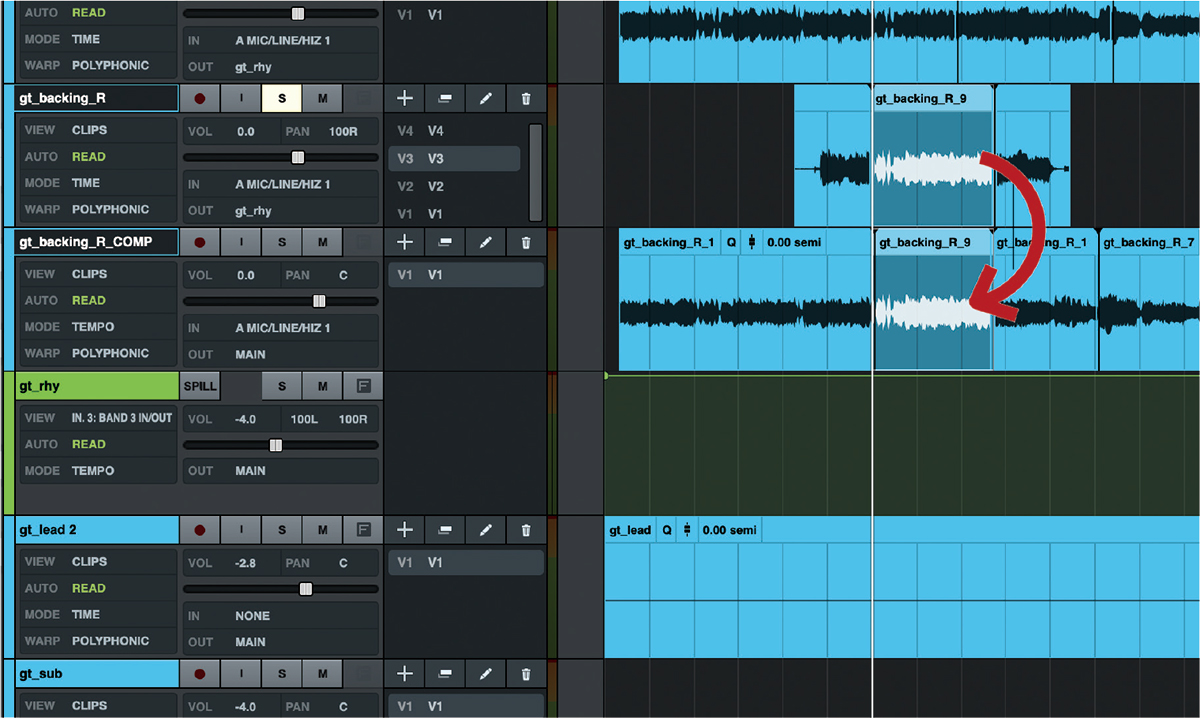Image resolution: width=1200 pixels, height=718 pixels.
Task: Click the Q button on the gt_backing_R_1 clip
Action: (x=731, y=242)
